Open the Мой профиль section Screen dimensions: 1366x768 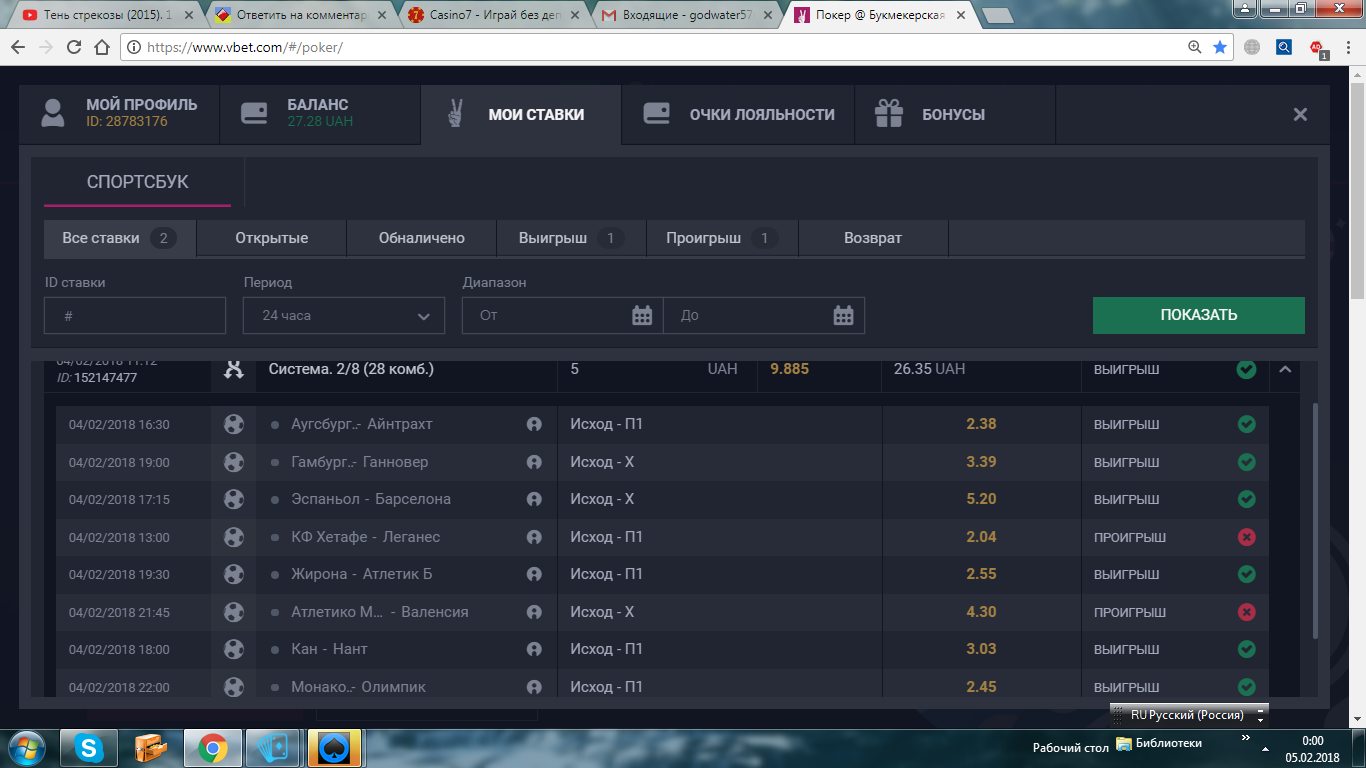120,114
